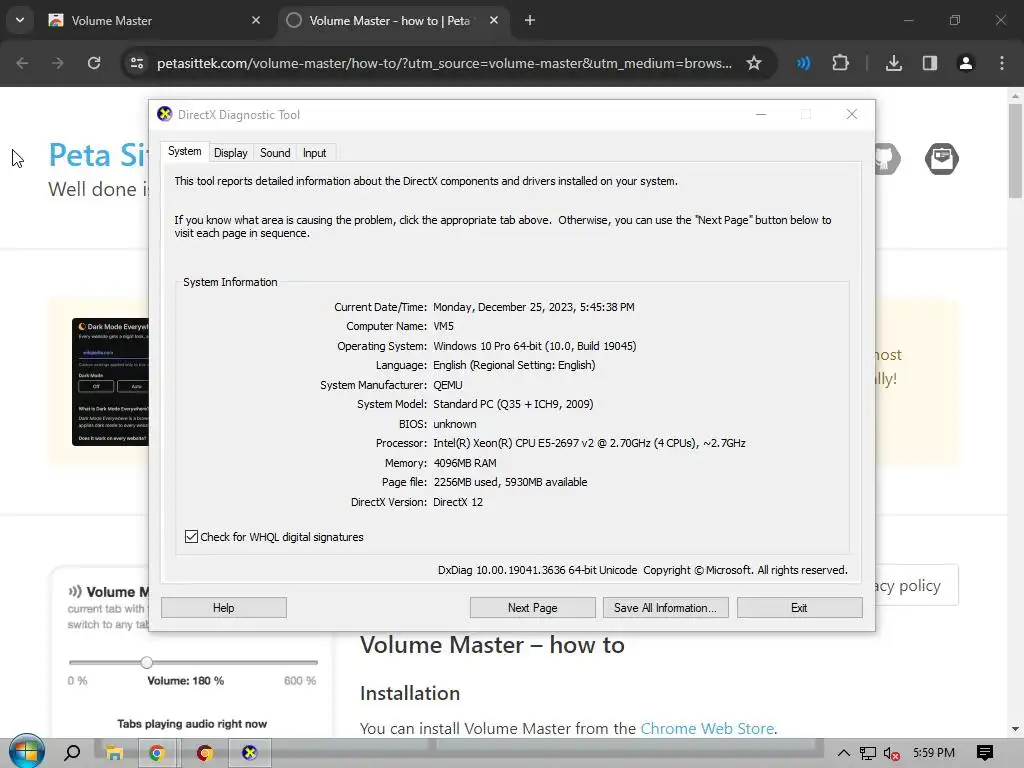
Task: Click the System Manufacturer value QEMU
Action: coord(447,385)
